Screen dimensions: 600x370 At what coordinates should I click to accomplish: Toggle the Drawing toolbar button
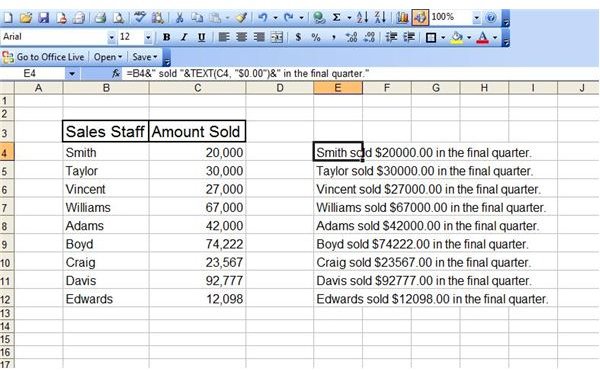click(x=420, y=18)
